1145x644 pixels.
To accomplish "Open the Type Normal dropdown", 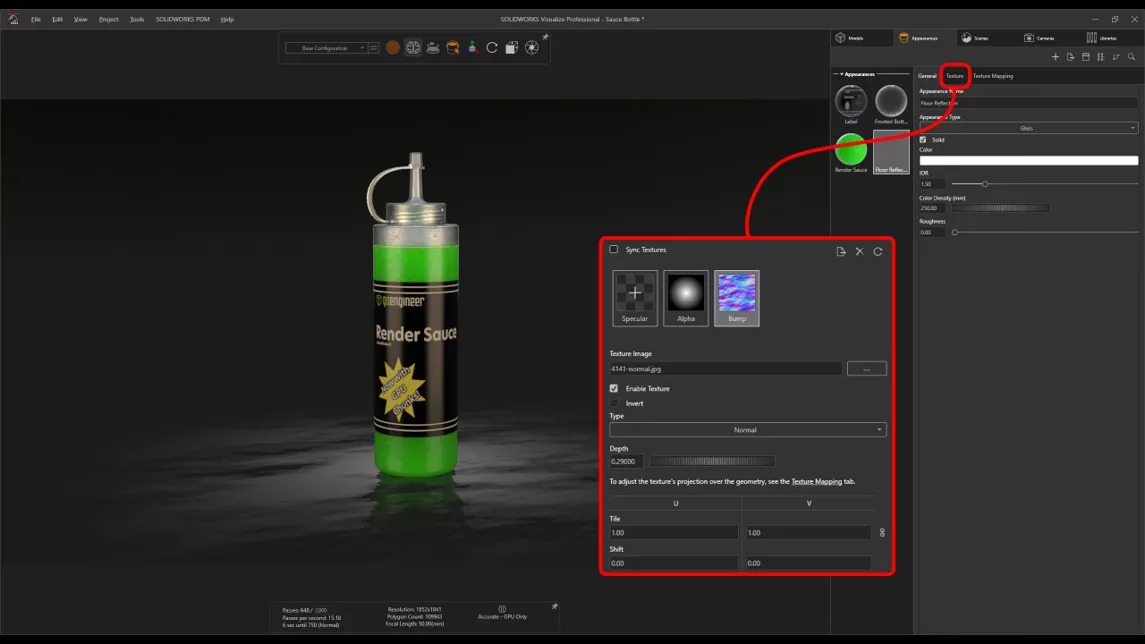I will point(748,430).
